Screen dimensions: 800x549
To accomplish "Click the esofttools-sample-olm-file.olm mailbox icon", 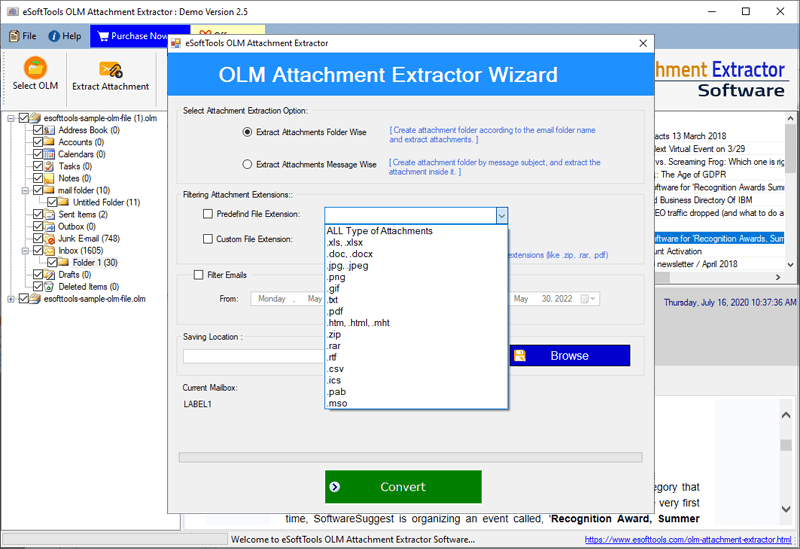I will [x=35, y=298].
